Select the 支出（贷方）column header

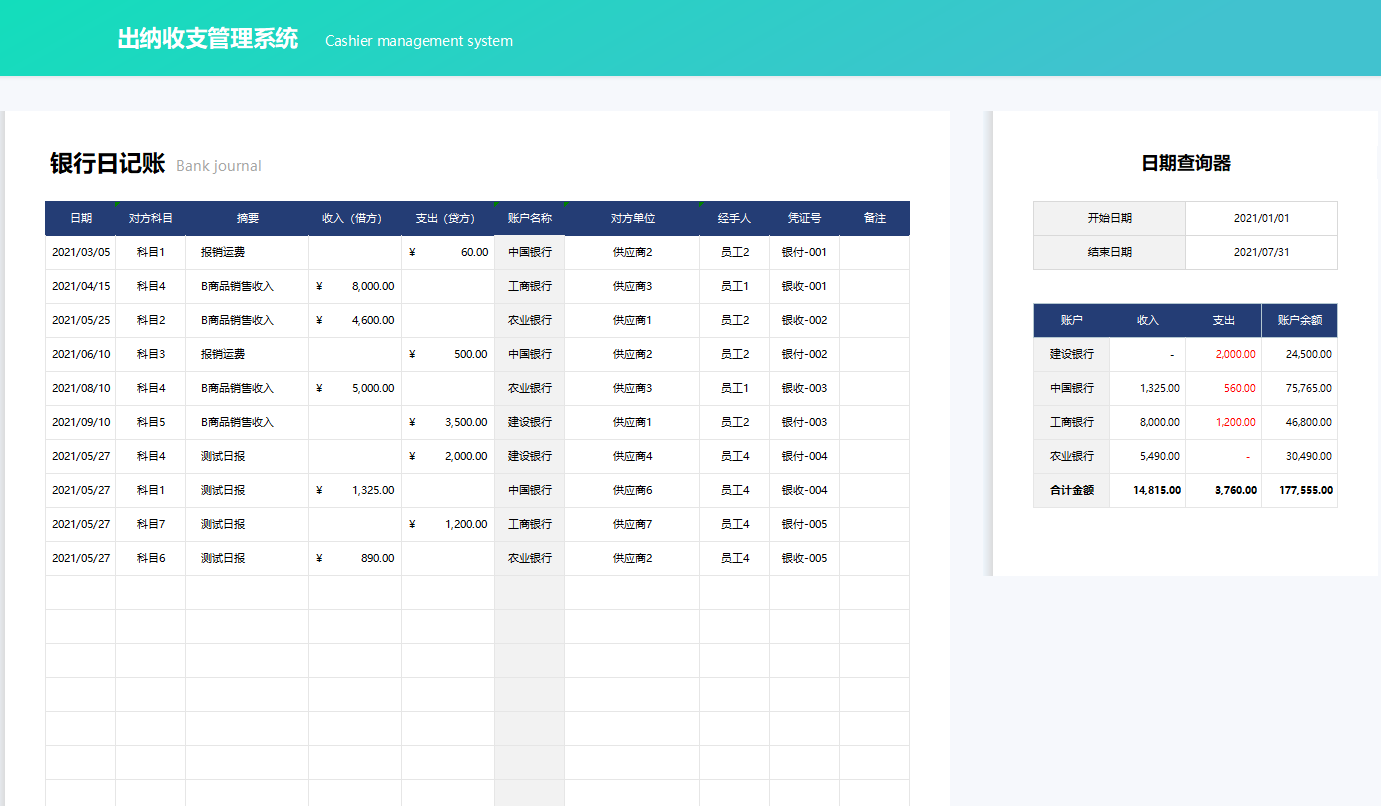(x=448, y=218)
